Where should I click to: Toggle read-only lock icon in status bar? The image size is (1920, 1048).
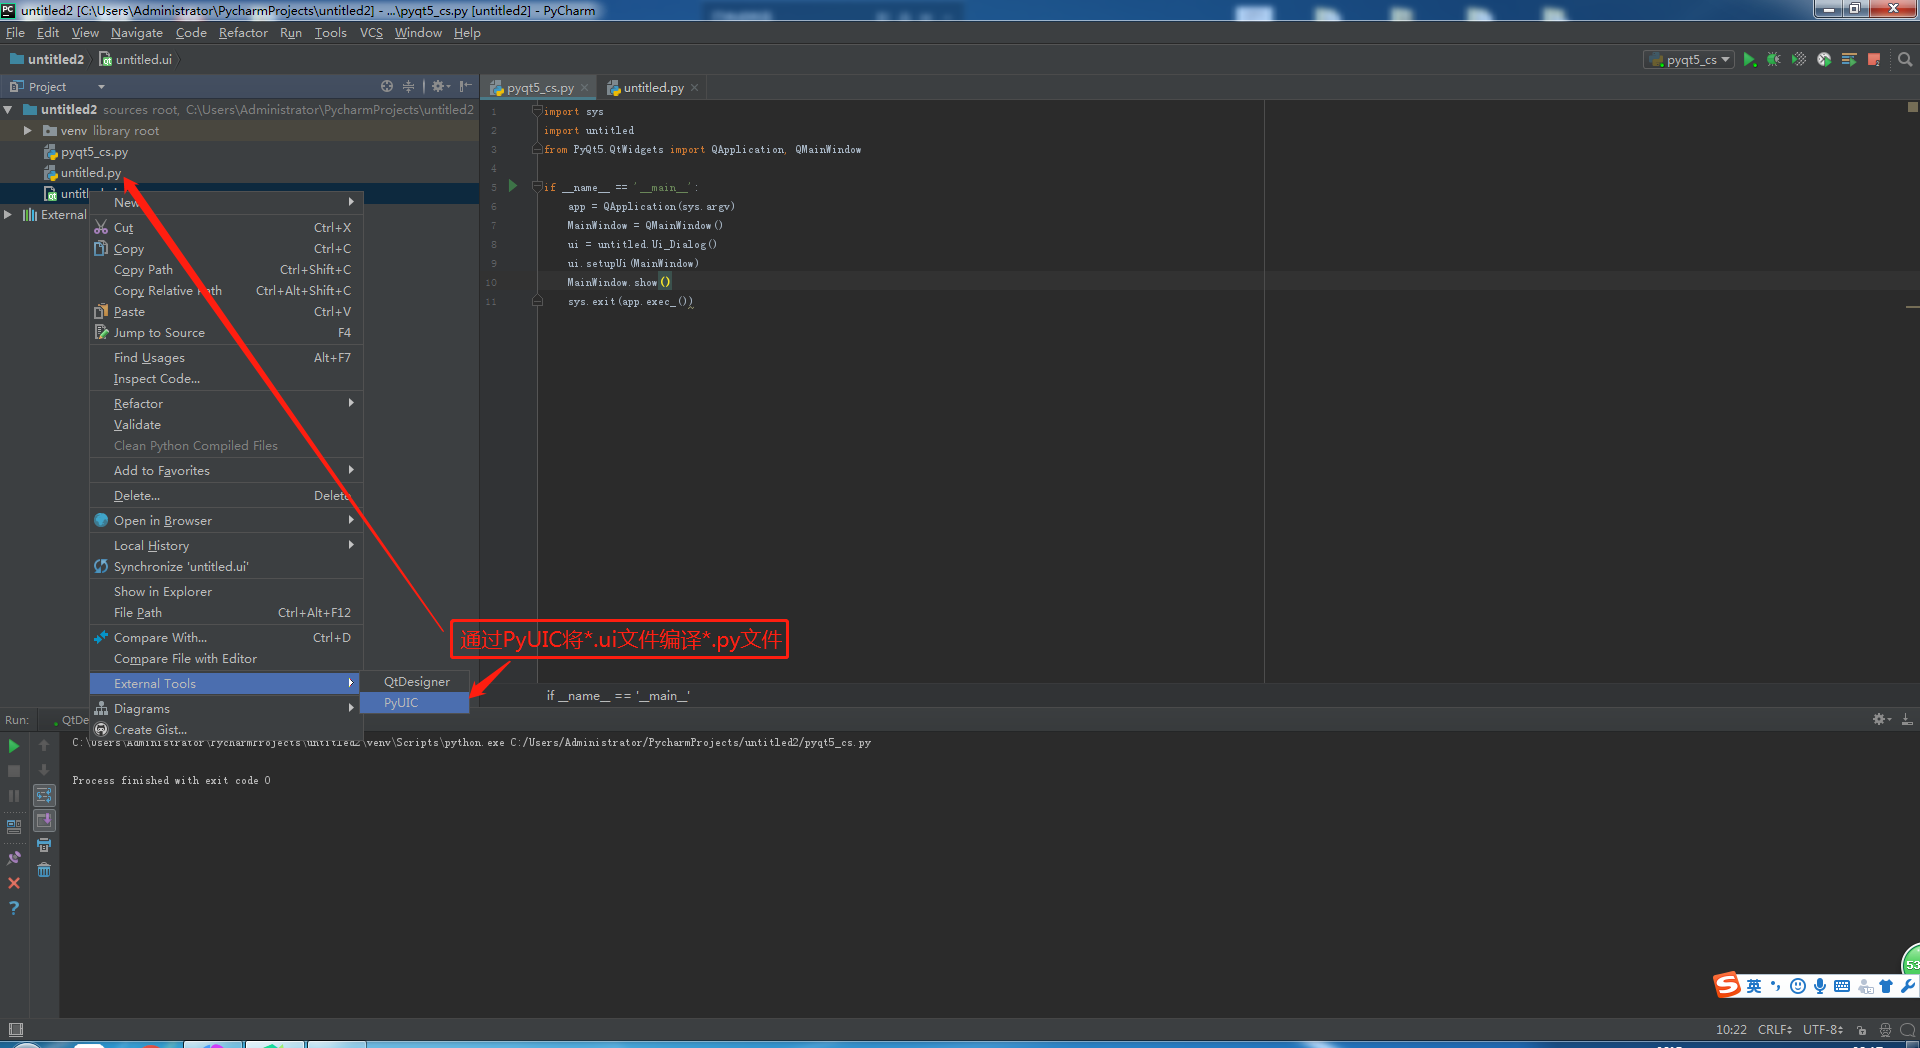click(1861, 1030)
